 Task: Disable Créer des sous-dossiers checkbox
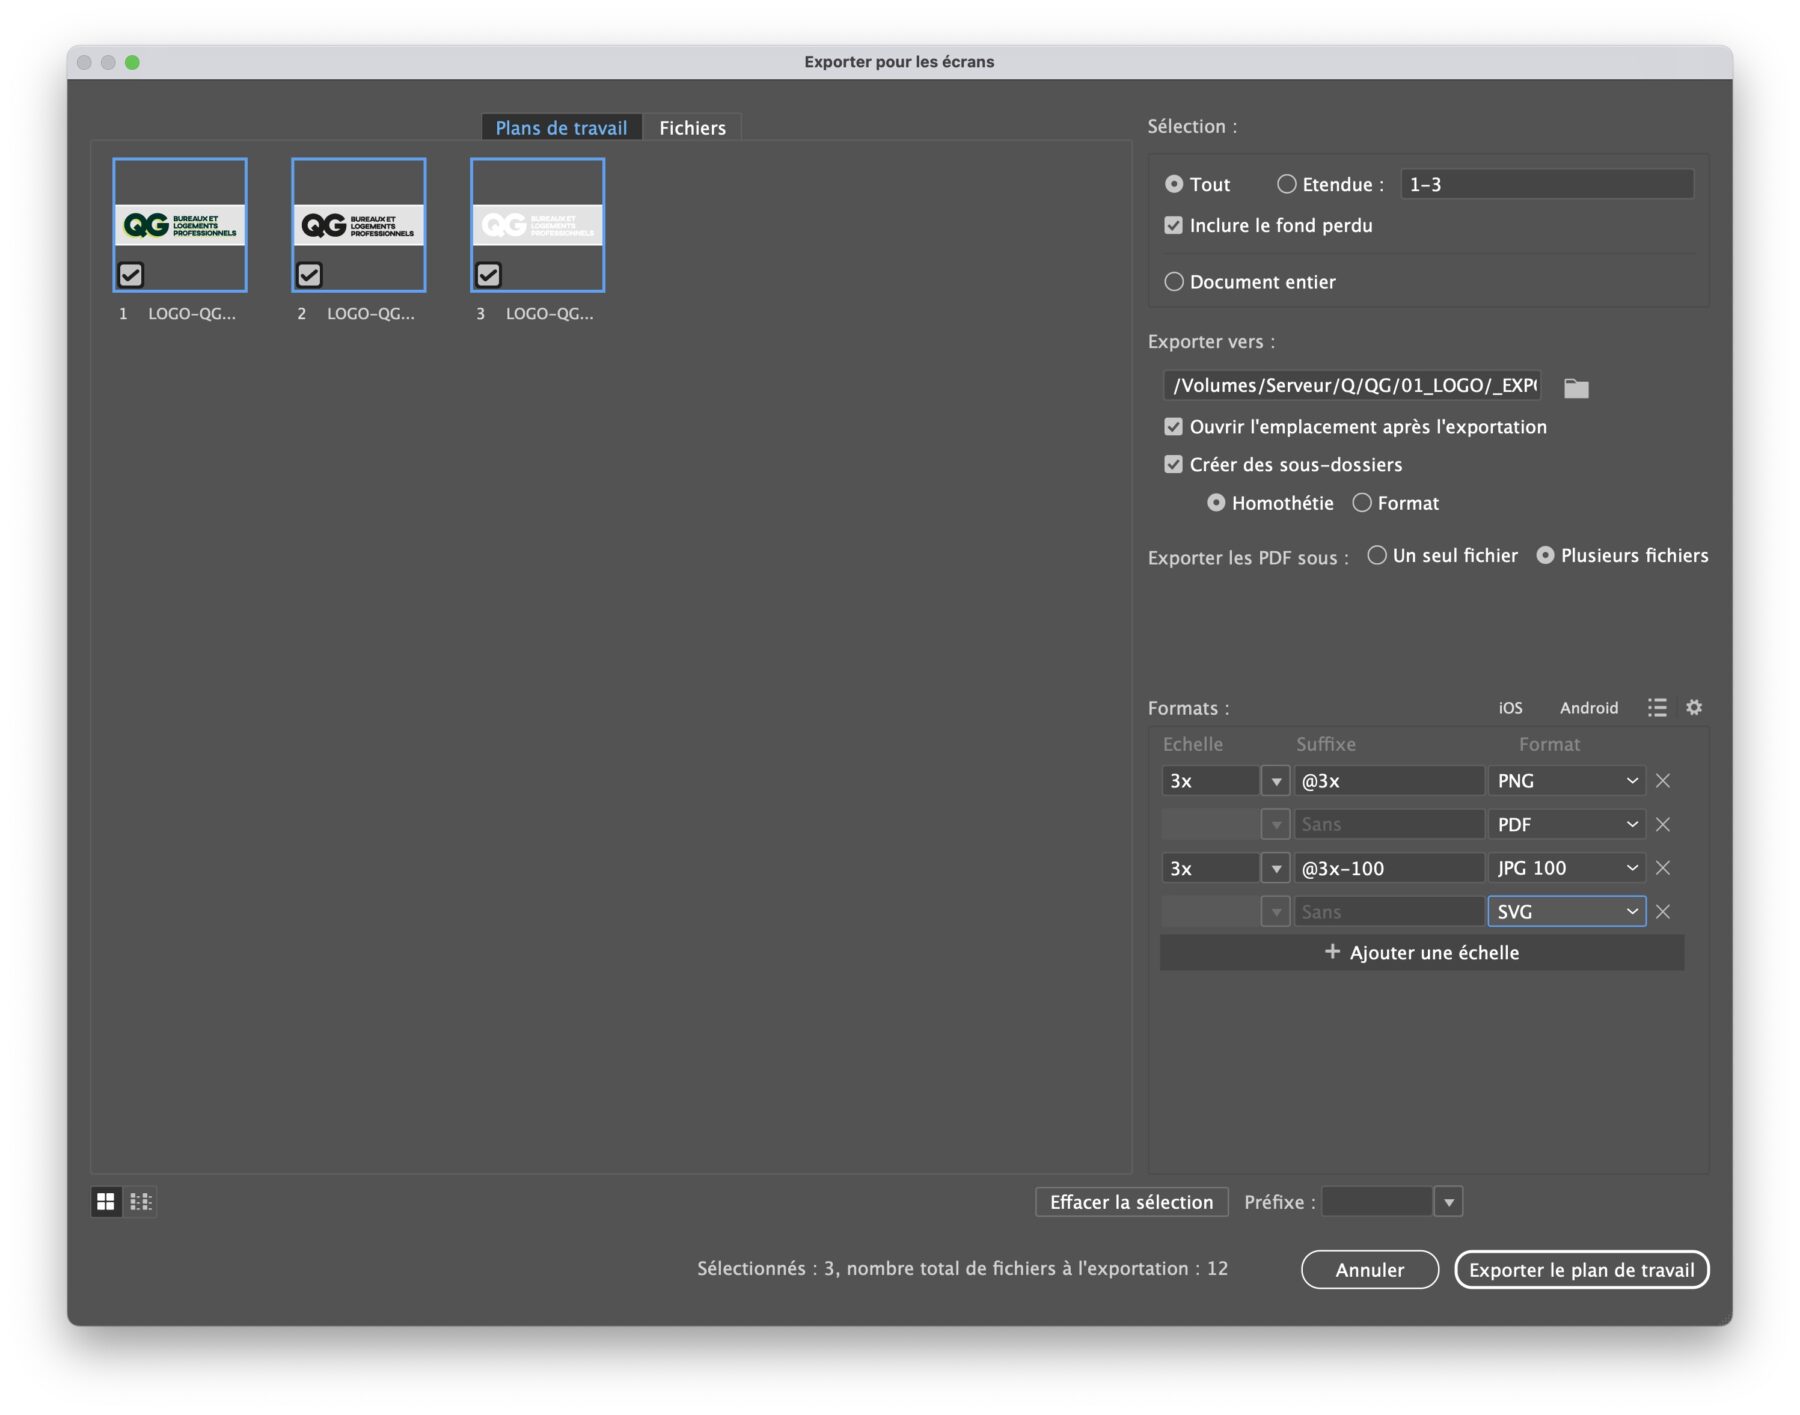pyautogui.click(x=1173, y=464)
